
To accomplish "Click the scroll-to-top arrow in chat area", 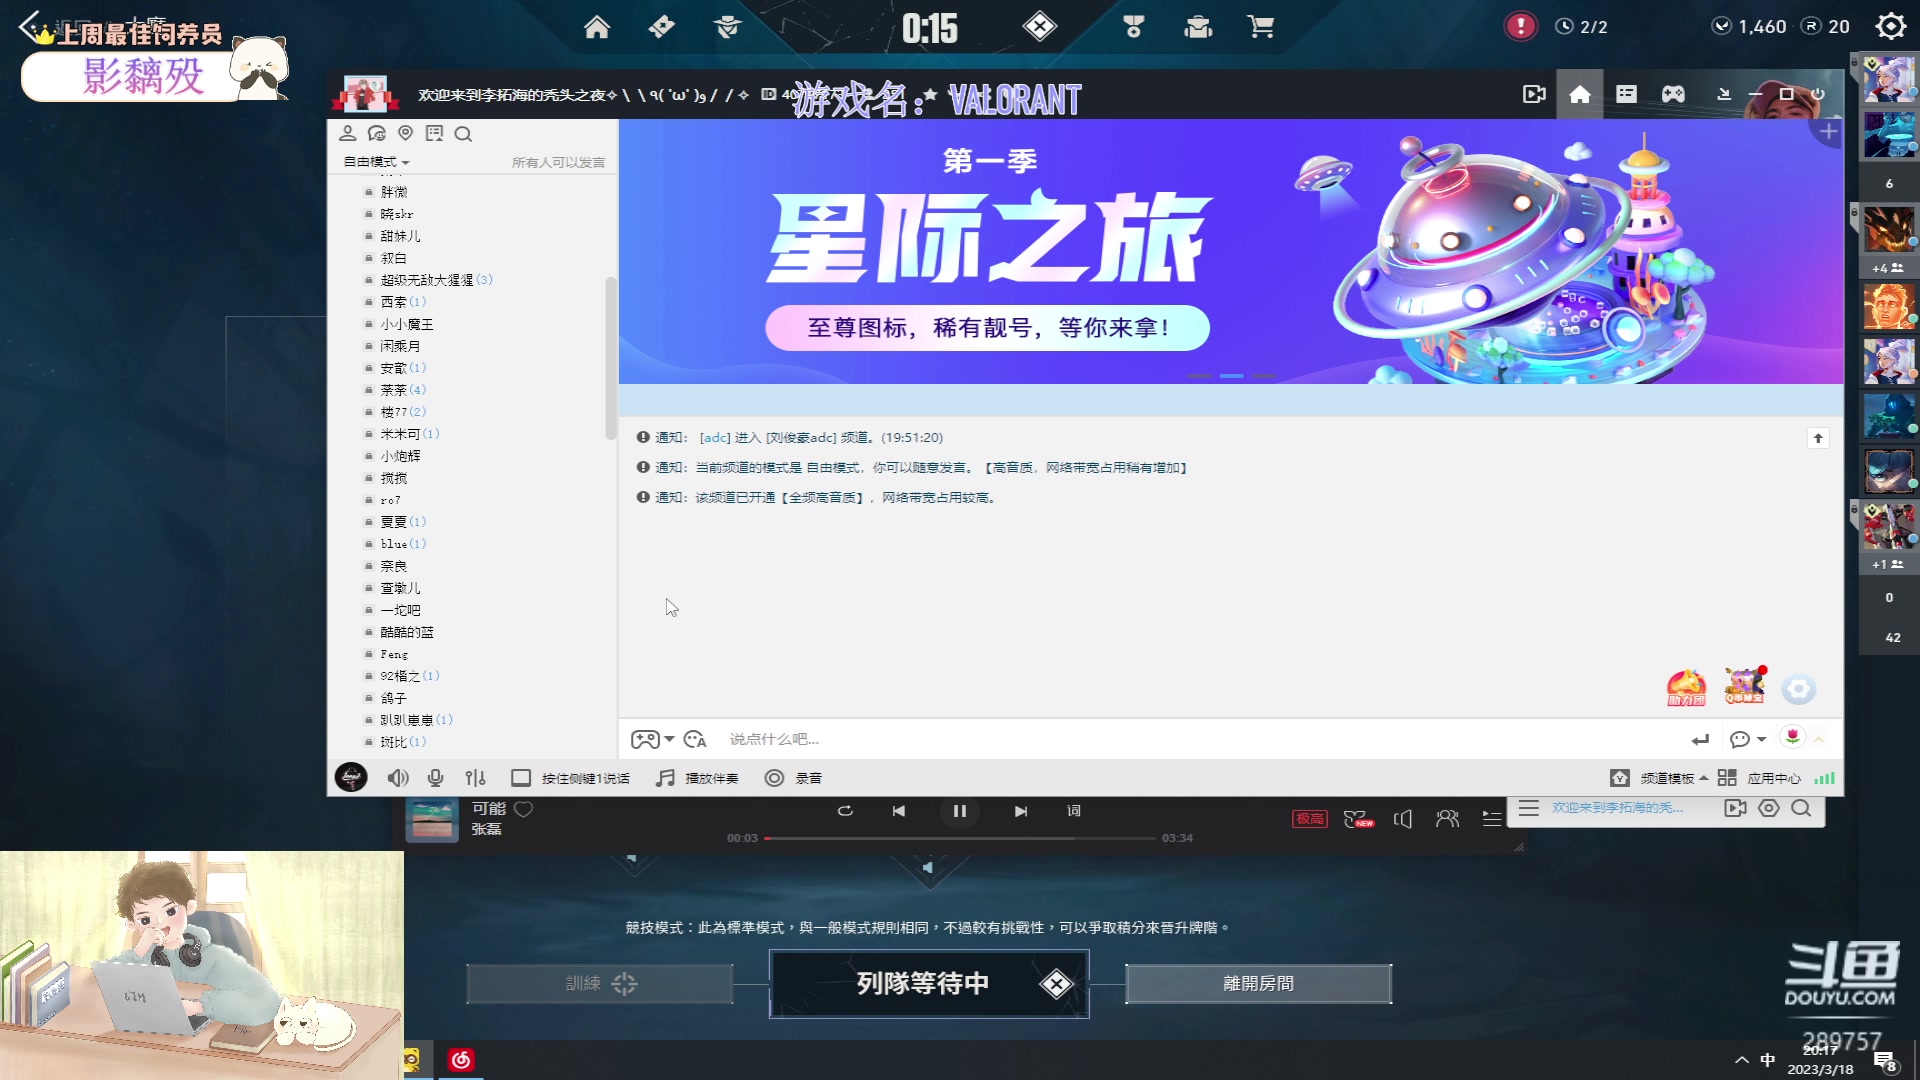I will [1818, 438].
